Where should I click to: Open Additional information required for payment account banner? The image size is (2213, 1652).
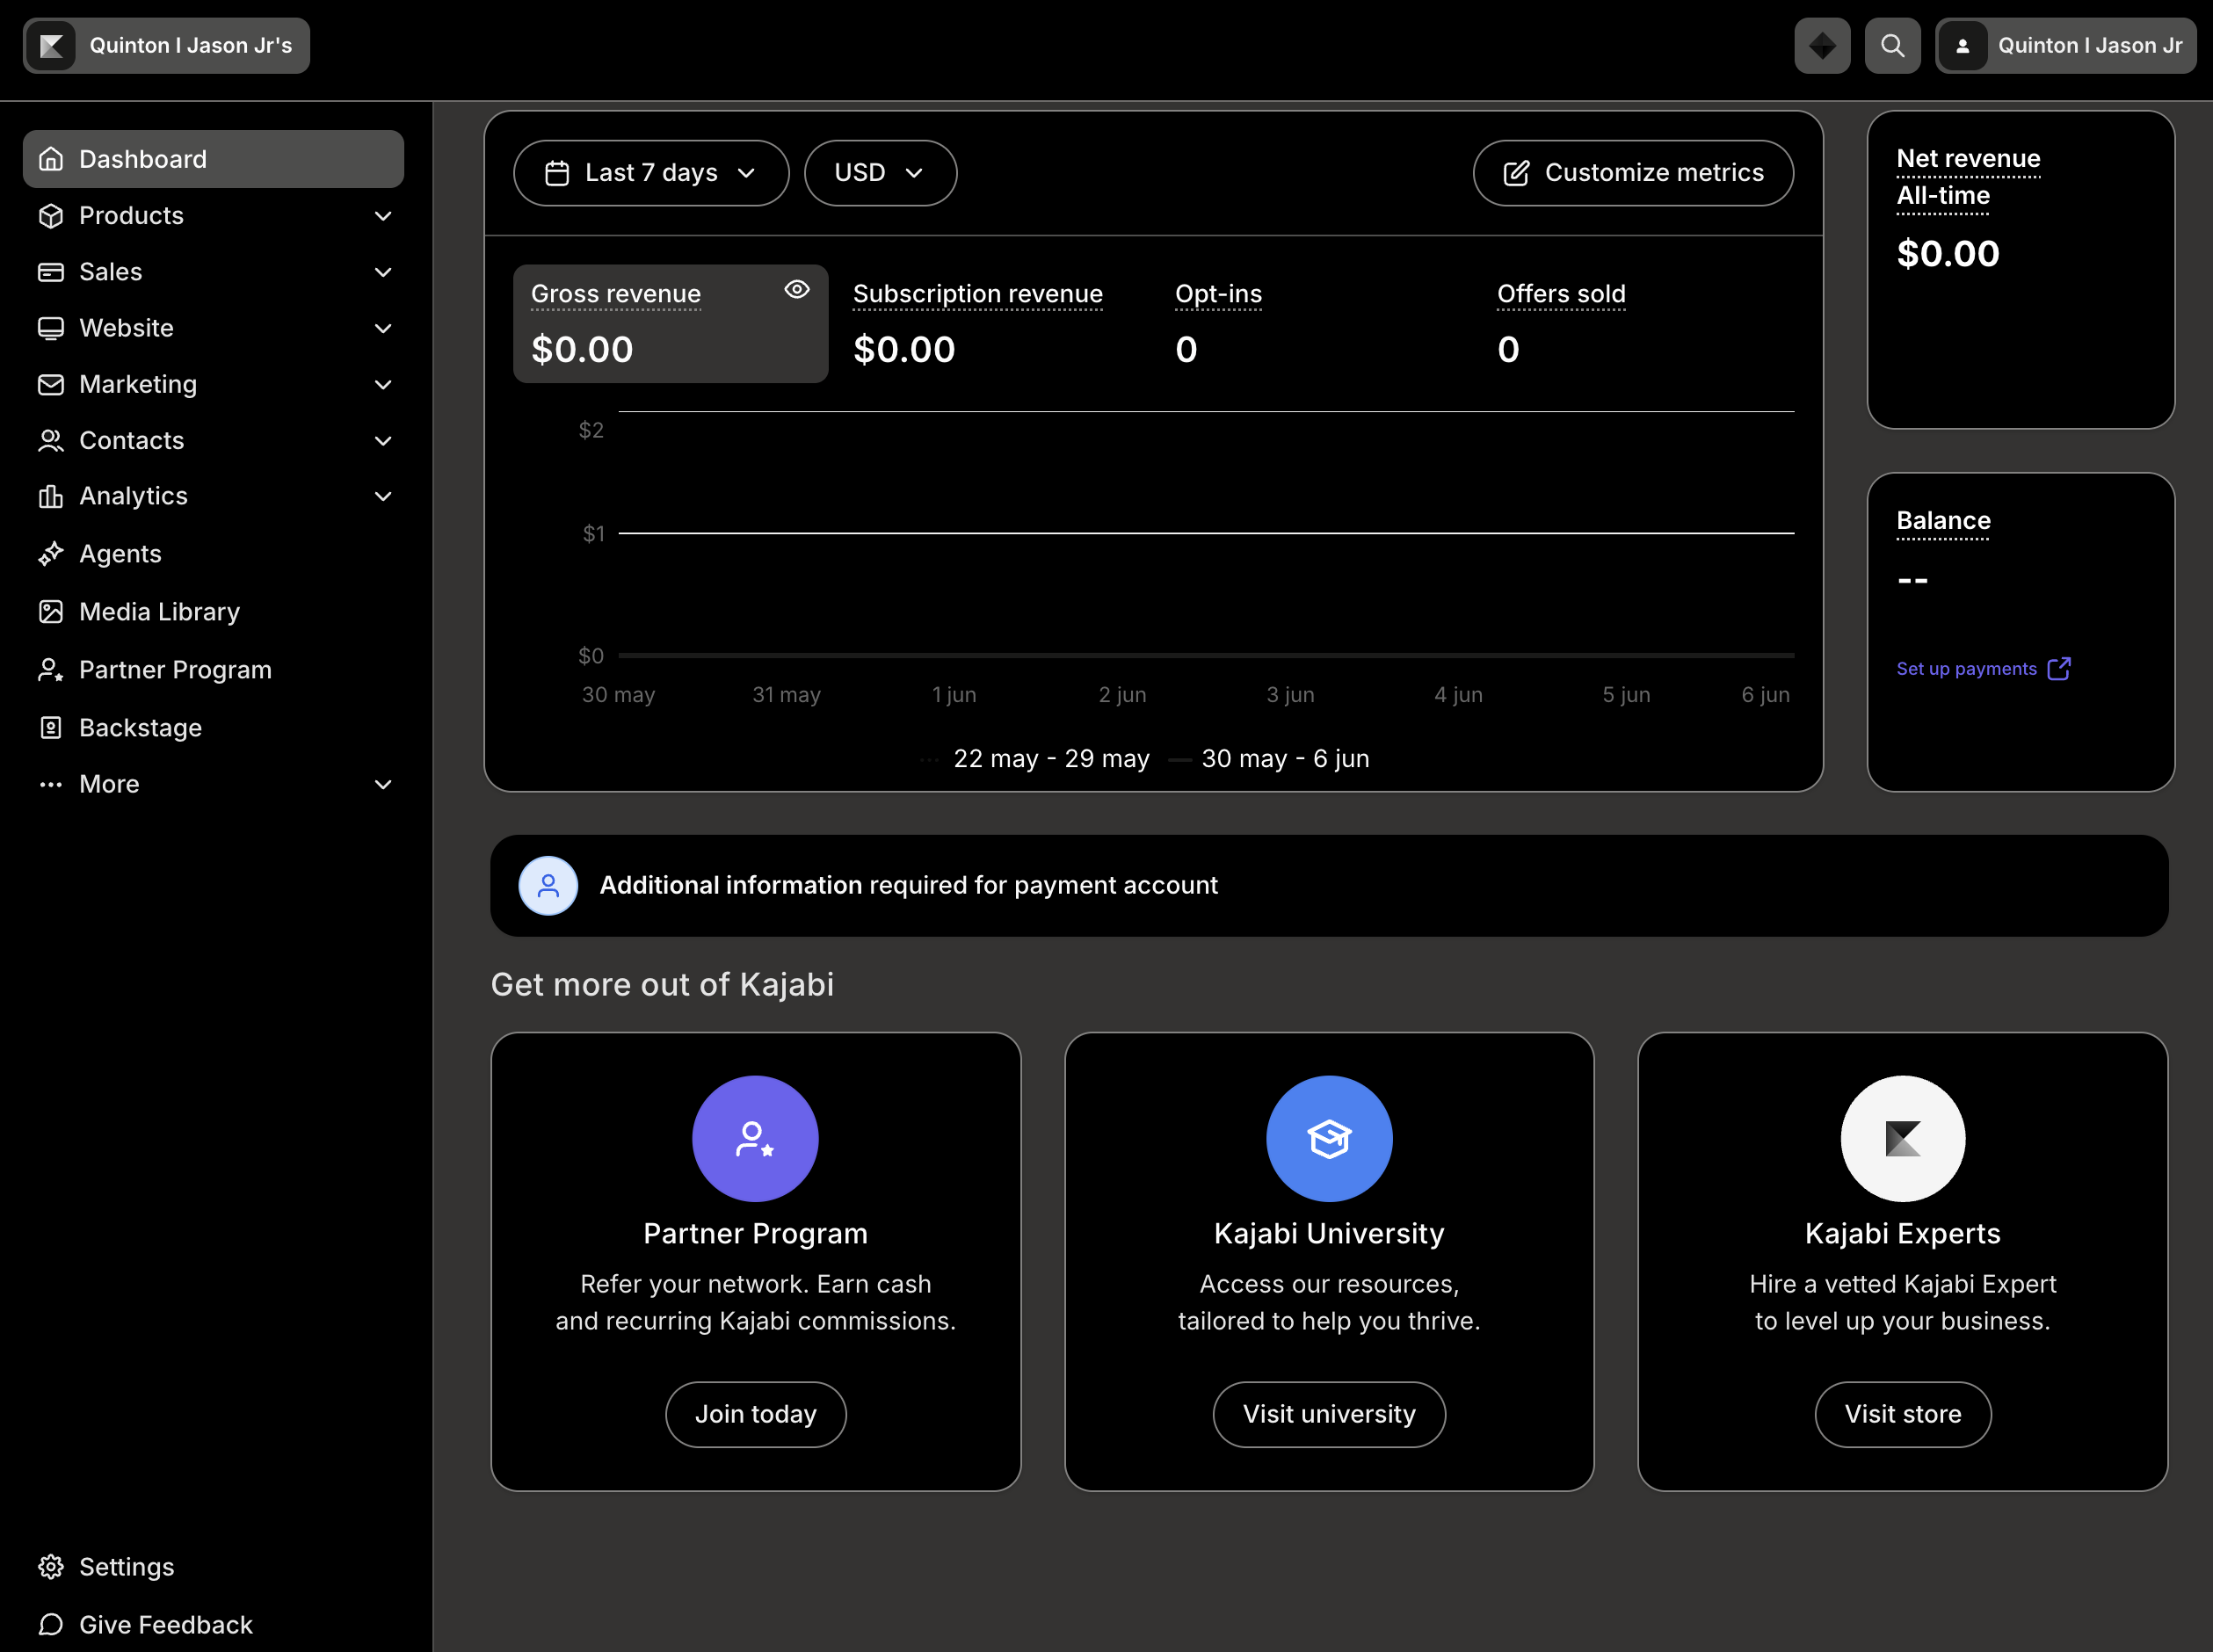coord(1329,885)
